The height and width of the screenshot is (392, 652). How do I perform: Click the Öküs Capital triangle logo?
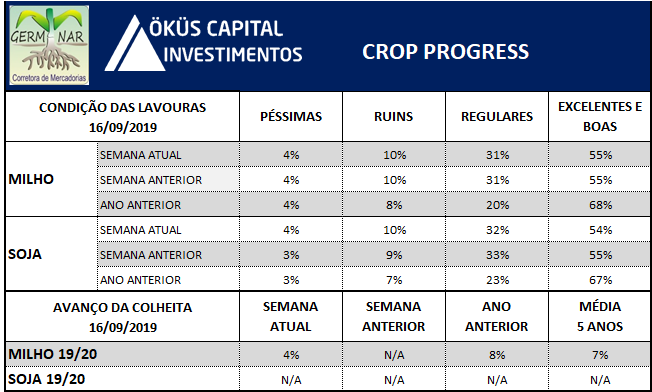pos(134,43)
